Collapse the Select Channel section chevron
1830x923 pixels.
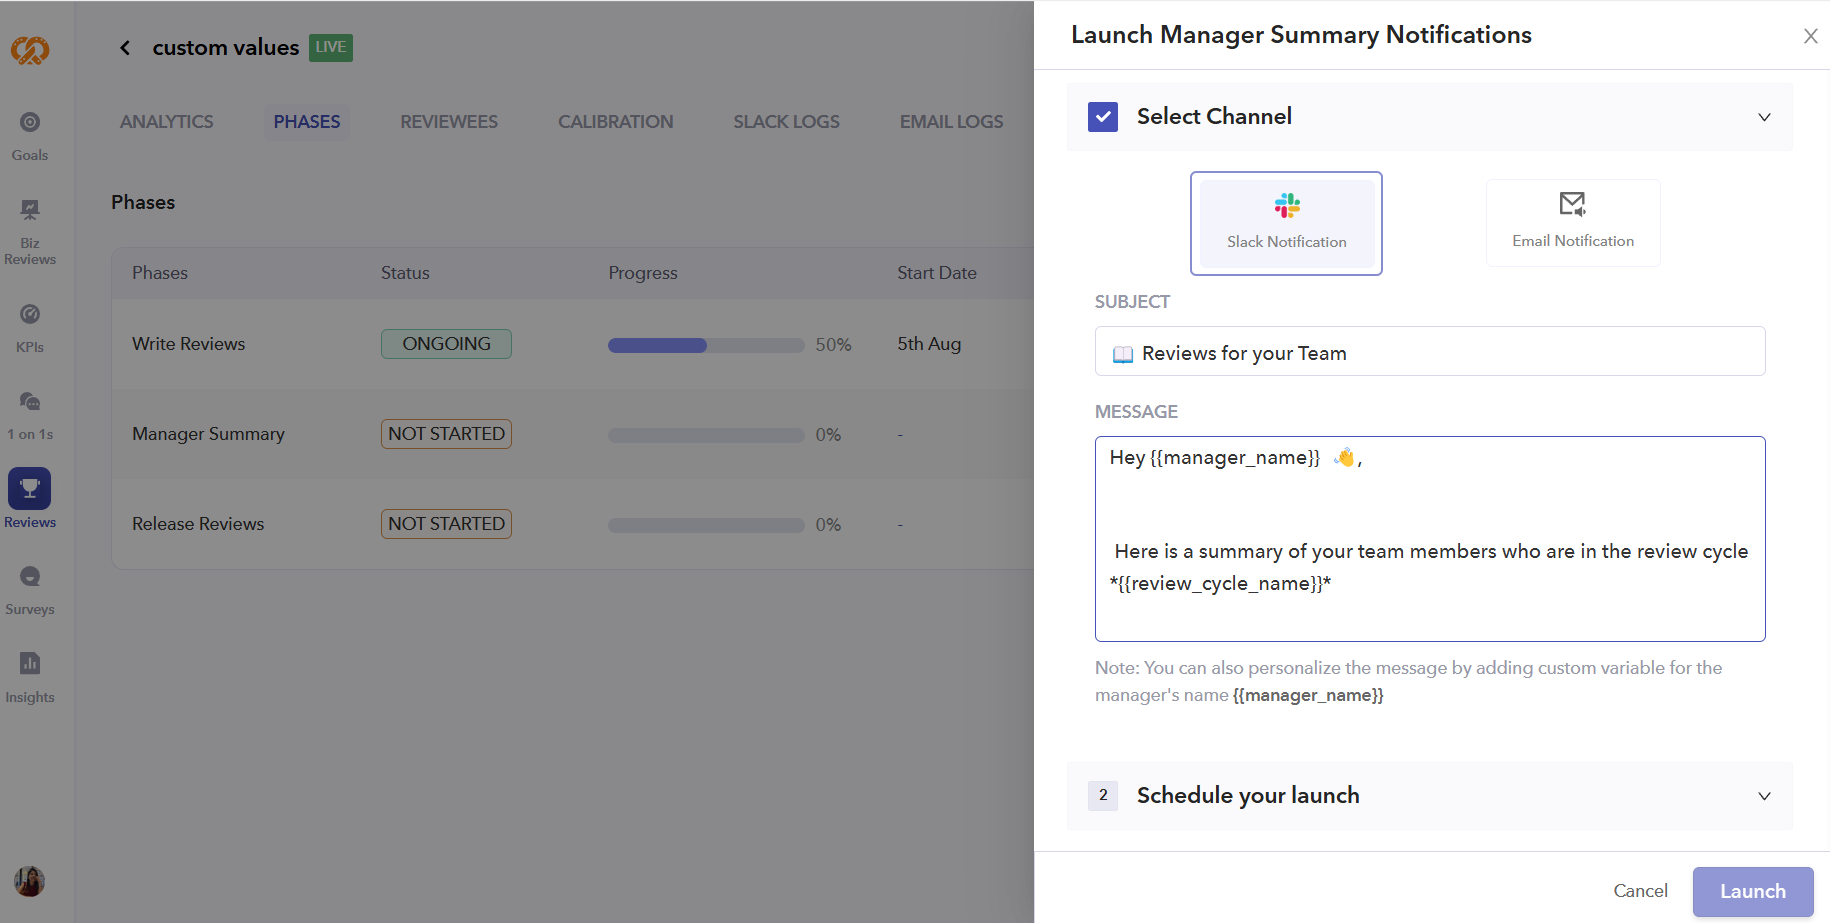click(1764, 117)
